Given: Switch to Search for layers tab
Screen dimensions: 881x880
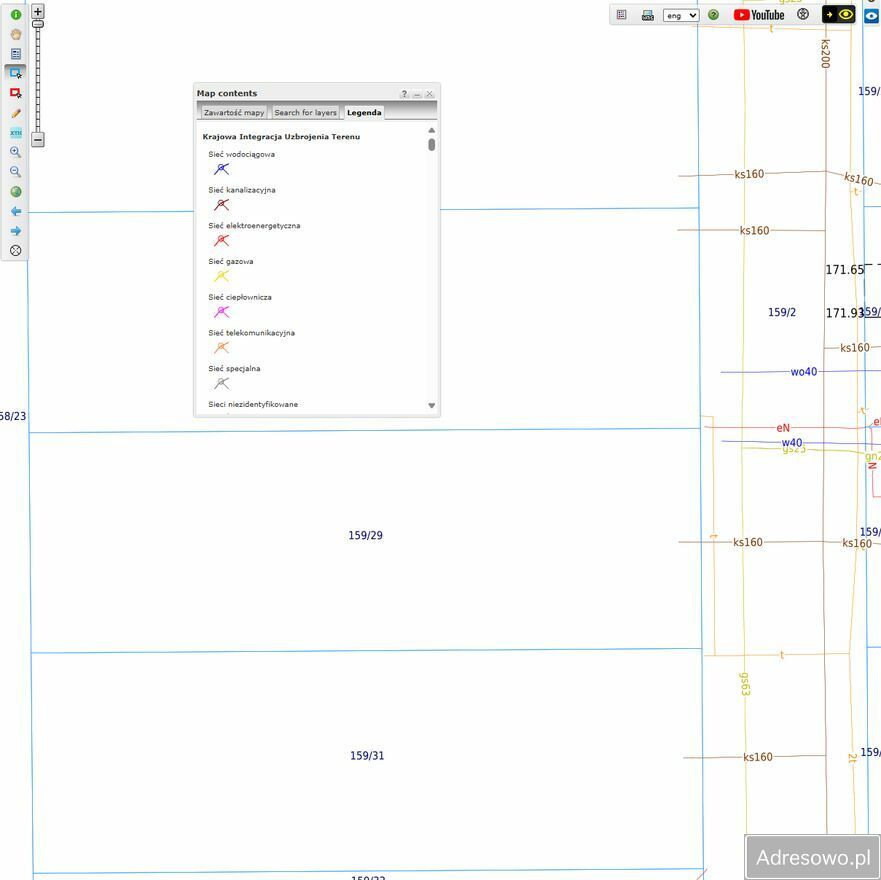Looking at the screenshot, I should (305, 112).
